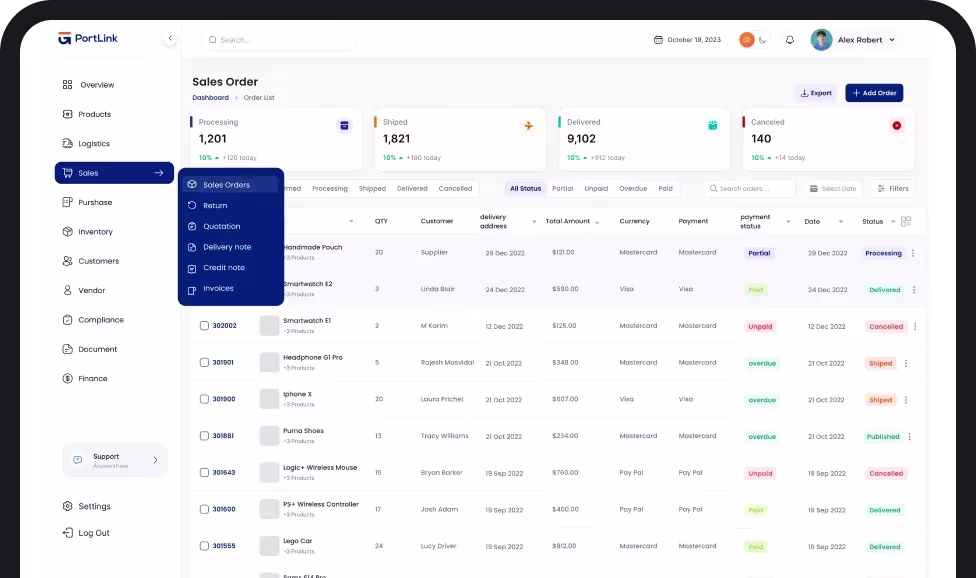This screenshot has height=578, width=976.
Task: Collapse the sidebar with the chevron button
Action: 170,39
